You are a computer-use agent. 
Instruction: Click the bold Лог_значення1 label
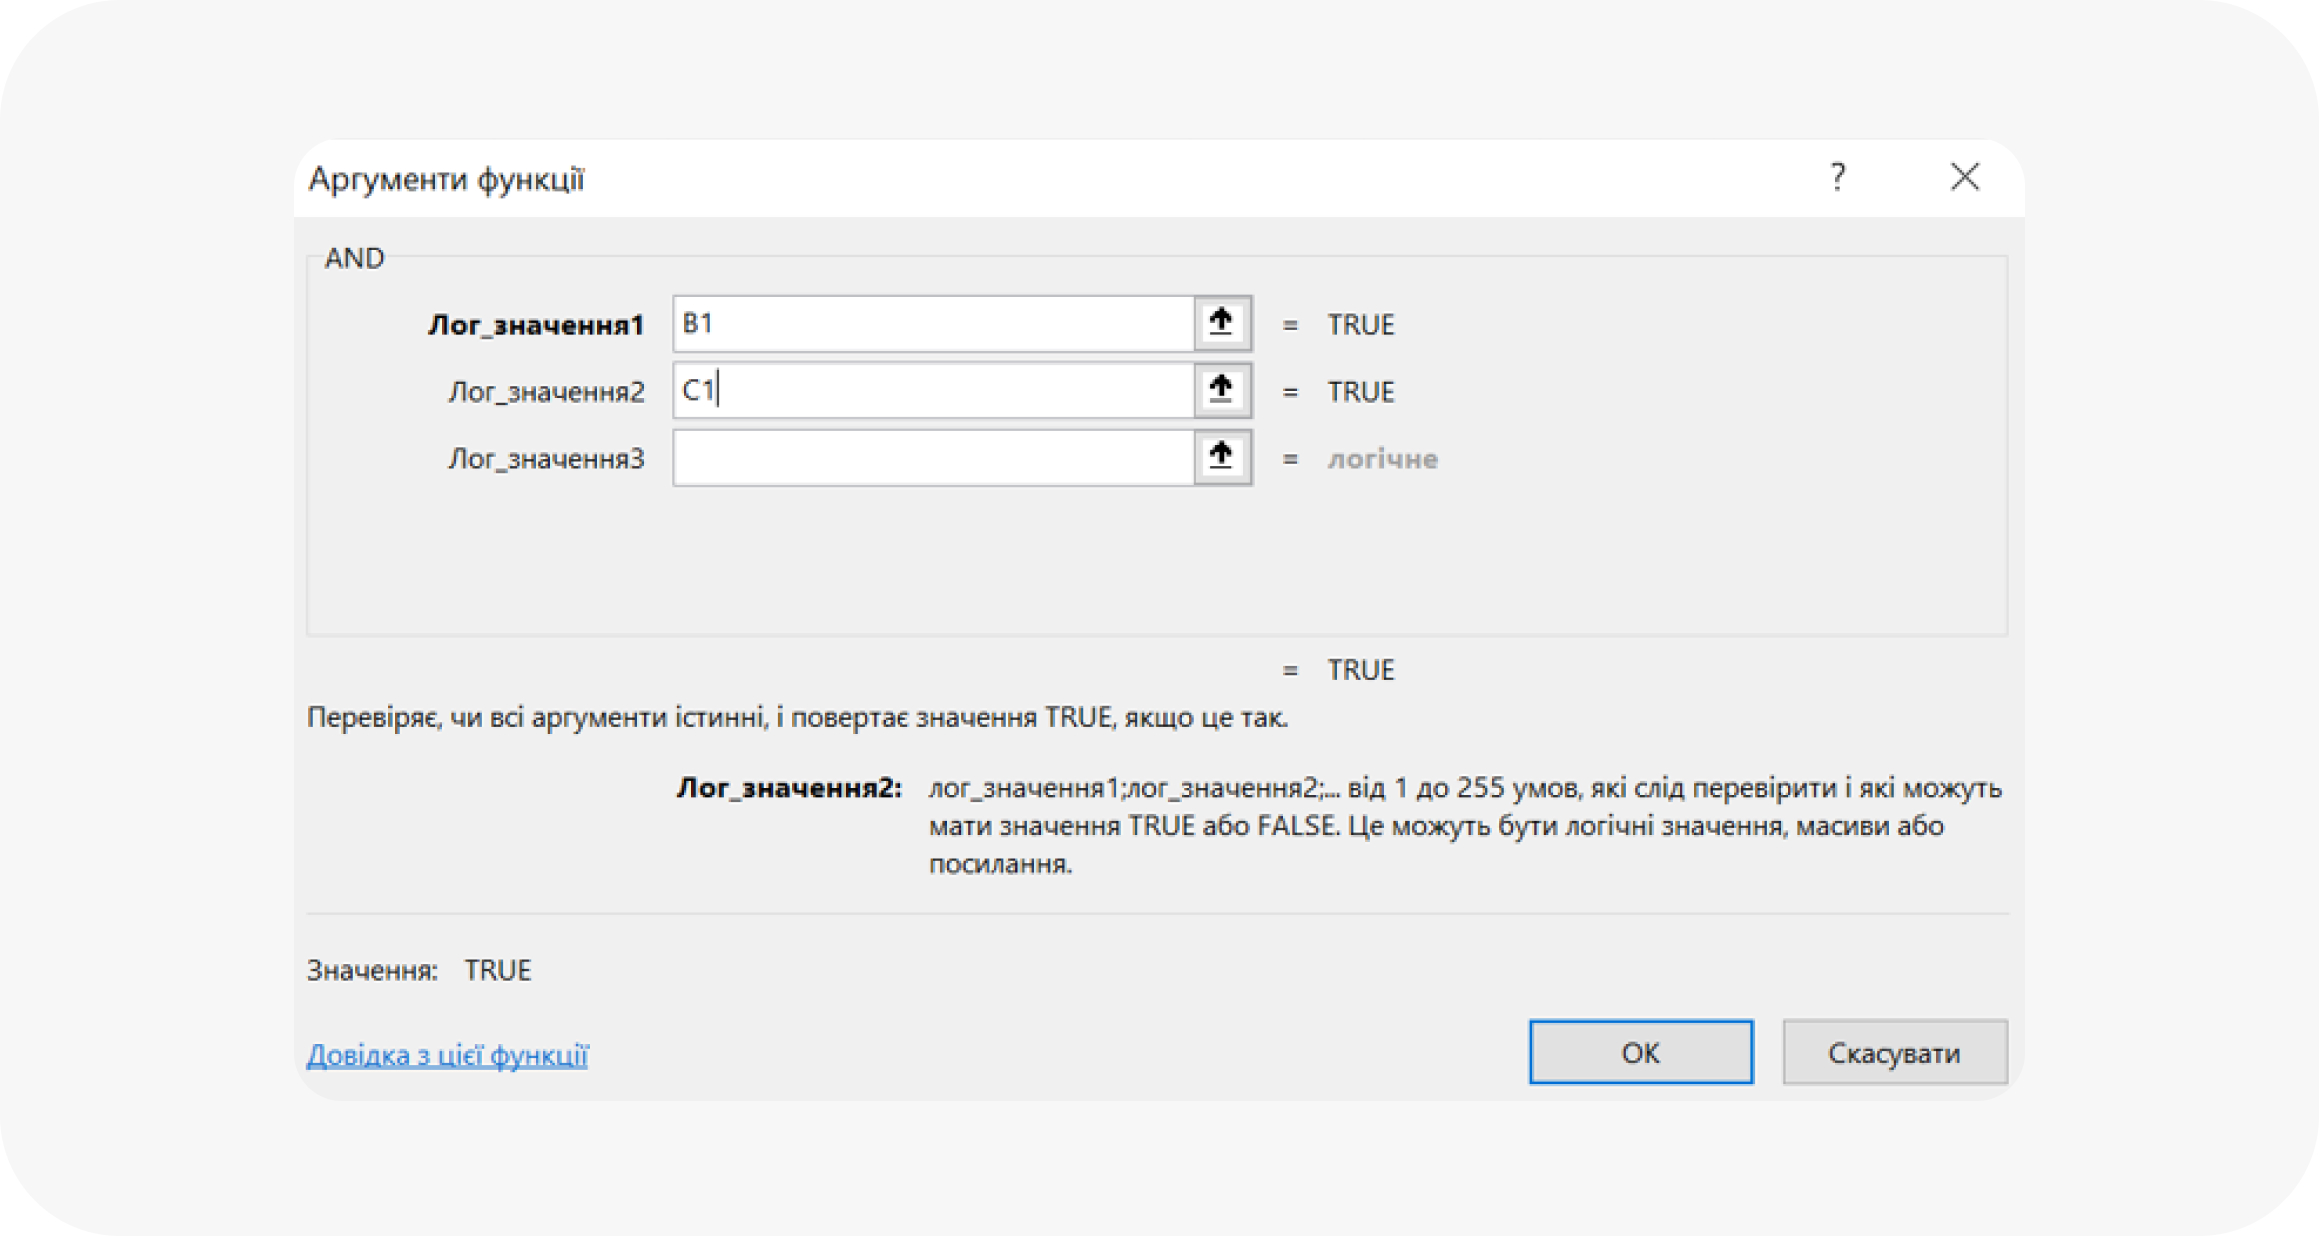click(x=536, y=325)
